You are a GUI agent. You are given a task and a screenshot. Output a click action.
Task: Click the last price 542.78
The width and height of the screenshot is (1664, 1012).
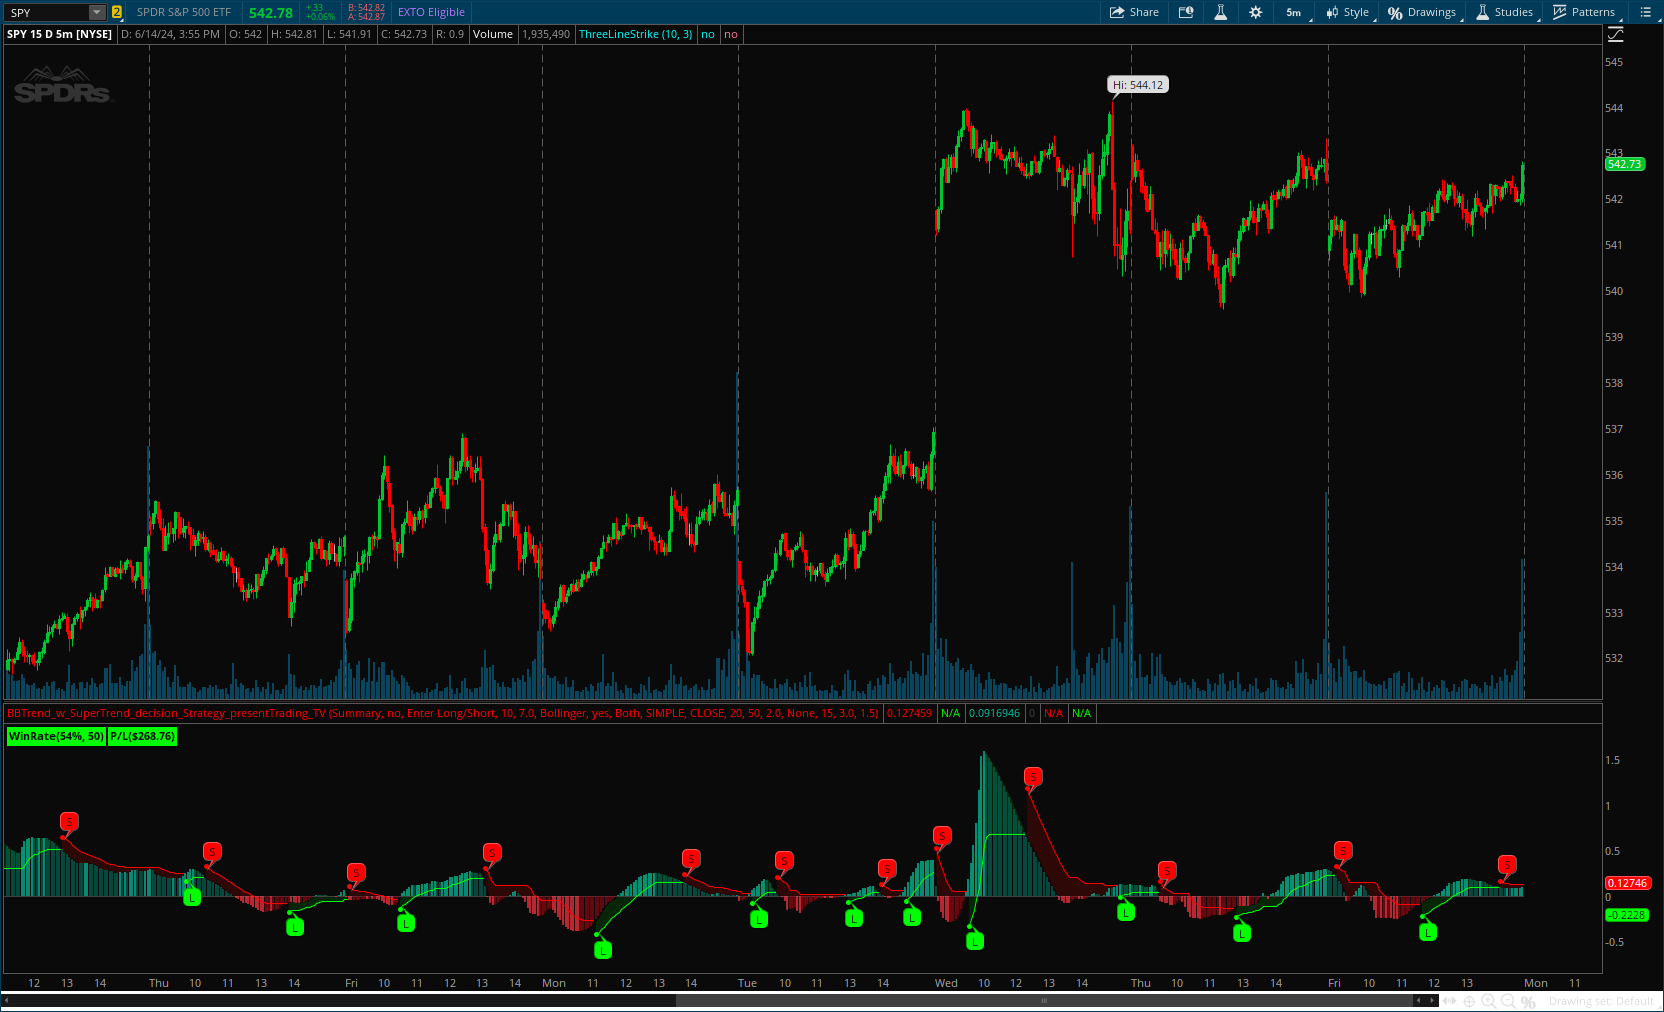point(271,13)
